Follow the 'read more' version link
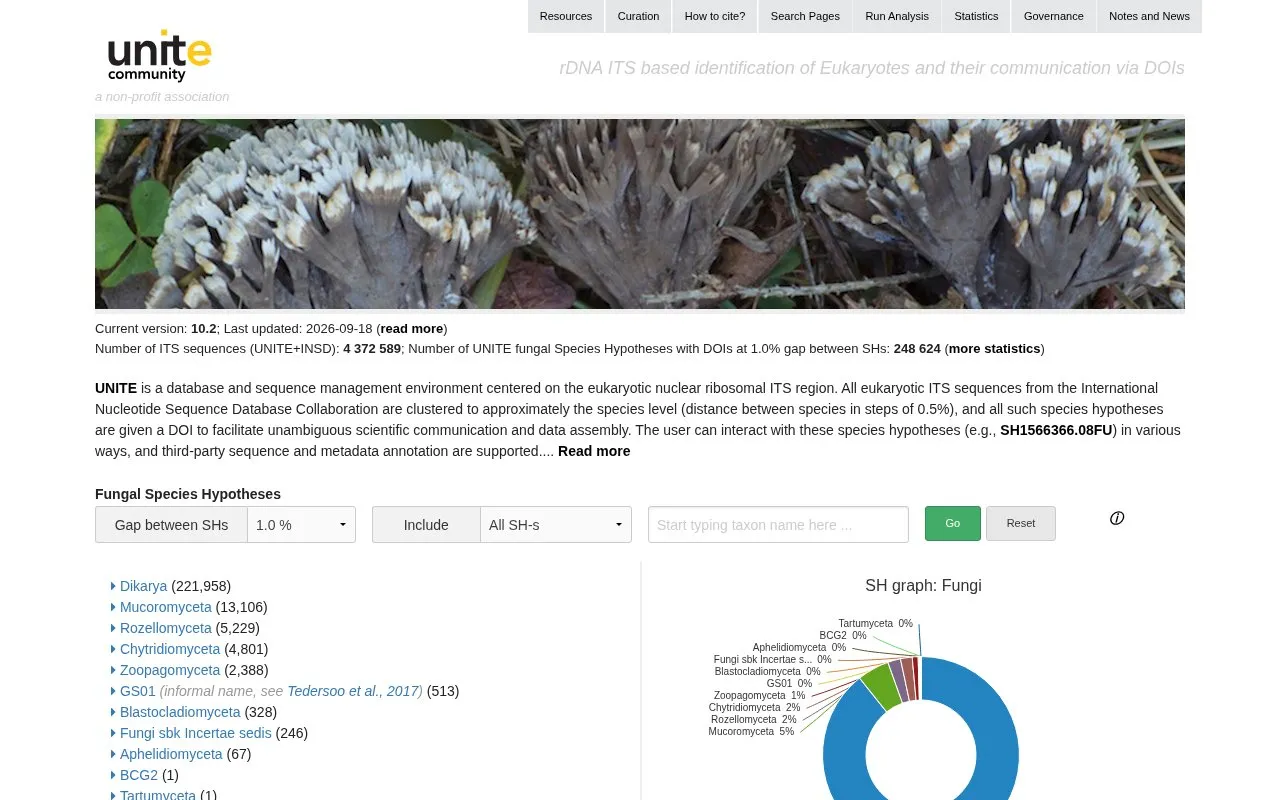 pos(411,329)
